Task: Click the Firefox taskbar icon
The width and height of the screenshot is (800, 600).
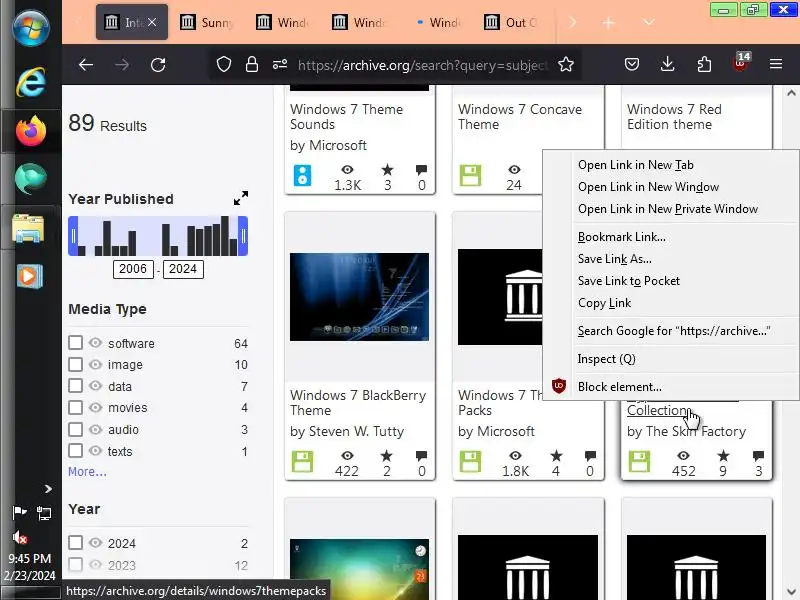Action: (31, 131)
